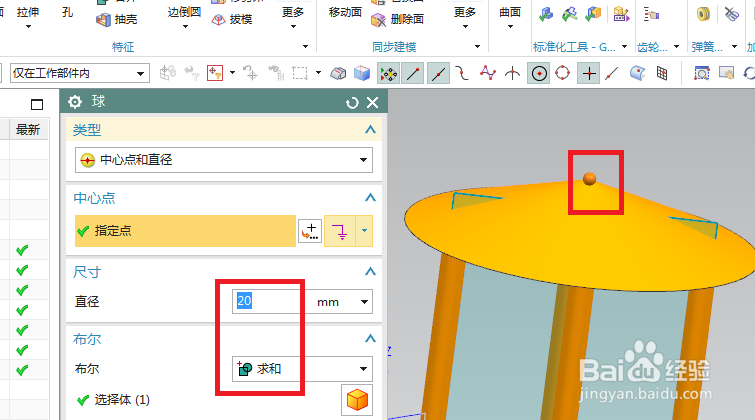
Task: Toggle the Pole snap option
Action: point(487,73)
